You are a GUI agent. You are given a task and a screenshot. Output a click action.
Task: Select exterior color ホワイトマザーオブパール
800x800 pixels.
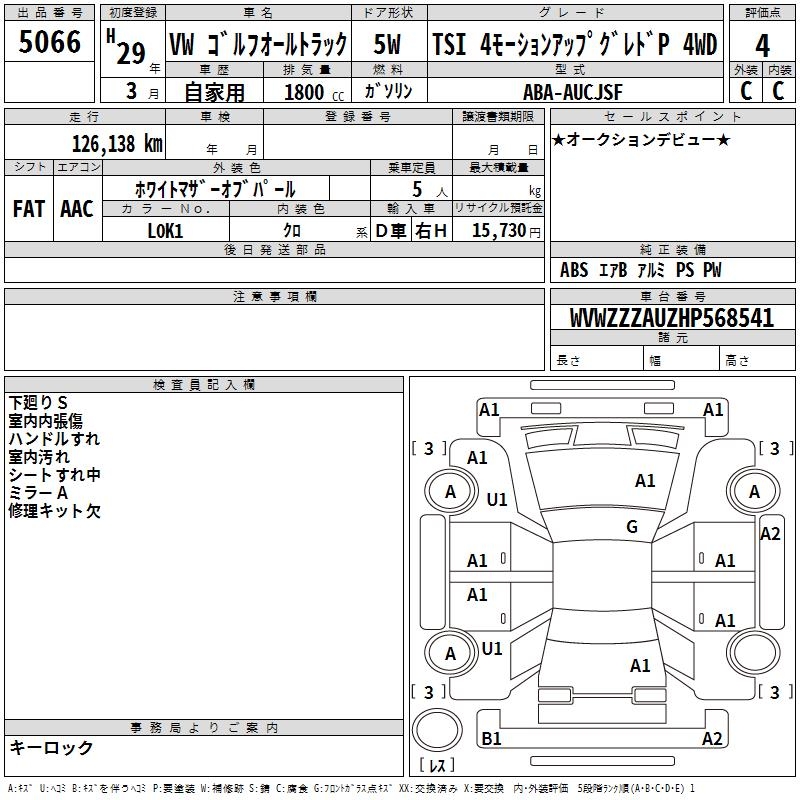[215, 189]
